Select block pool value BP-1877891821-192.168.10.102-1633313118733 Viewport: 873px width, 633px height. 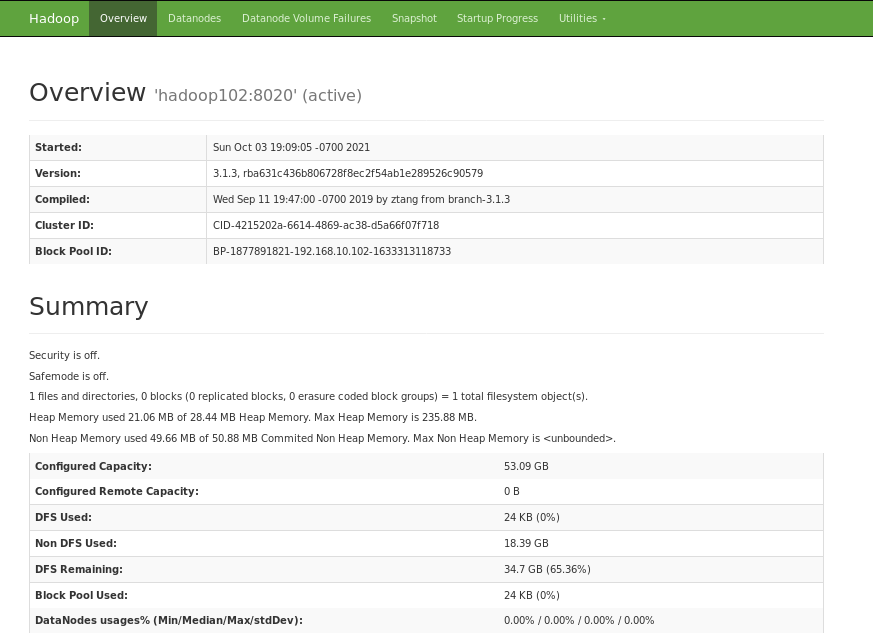332,251
